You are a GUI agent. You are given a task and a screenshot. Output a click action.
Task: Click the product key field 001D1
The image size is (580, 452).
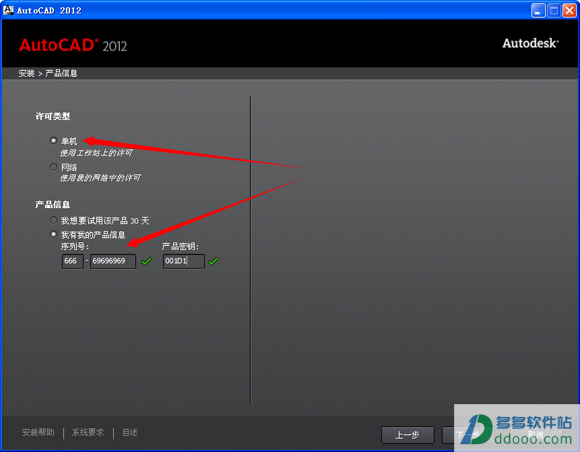click(183, 261)
